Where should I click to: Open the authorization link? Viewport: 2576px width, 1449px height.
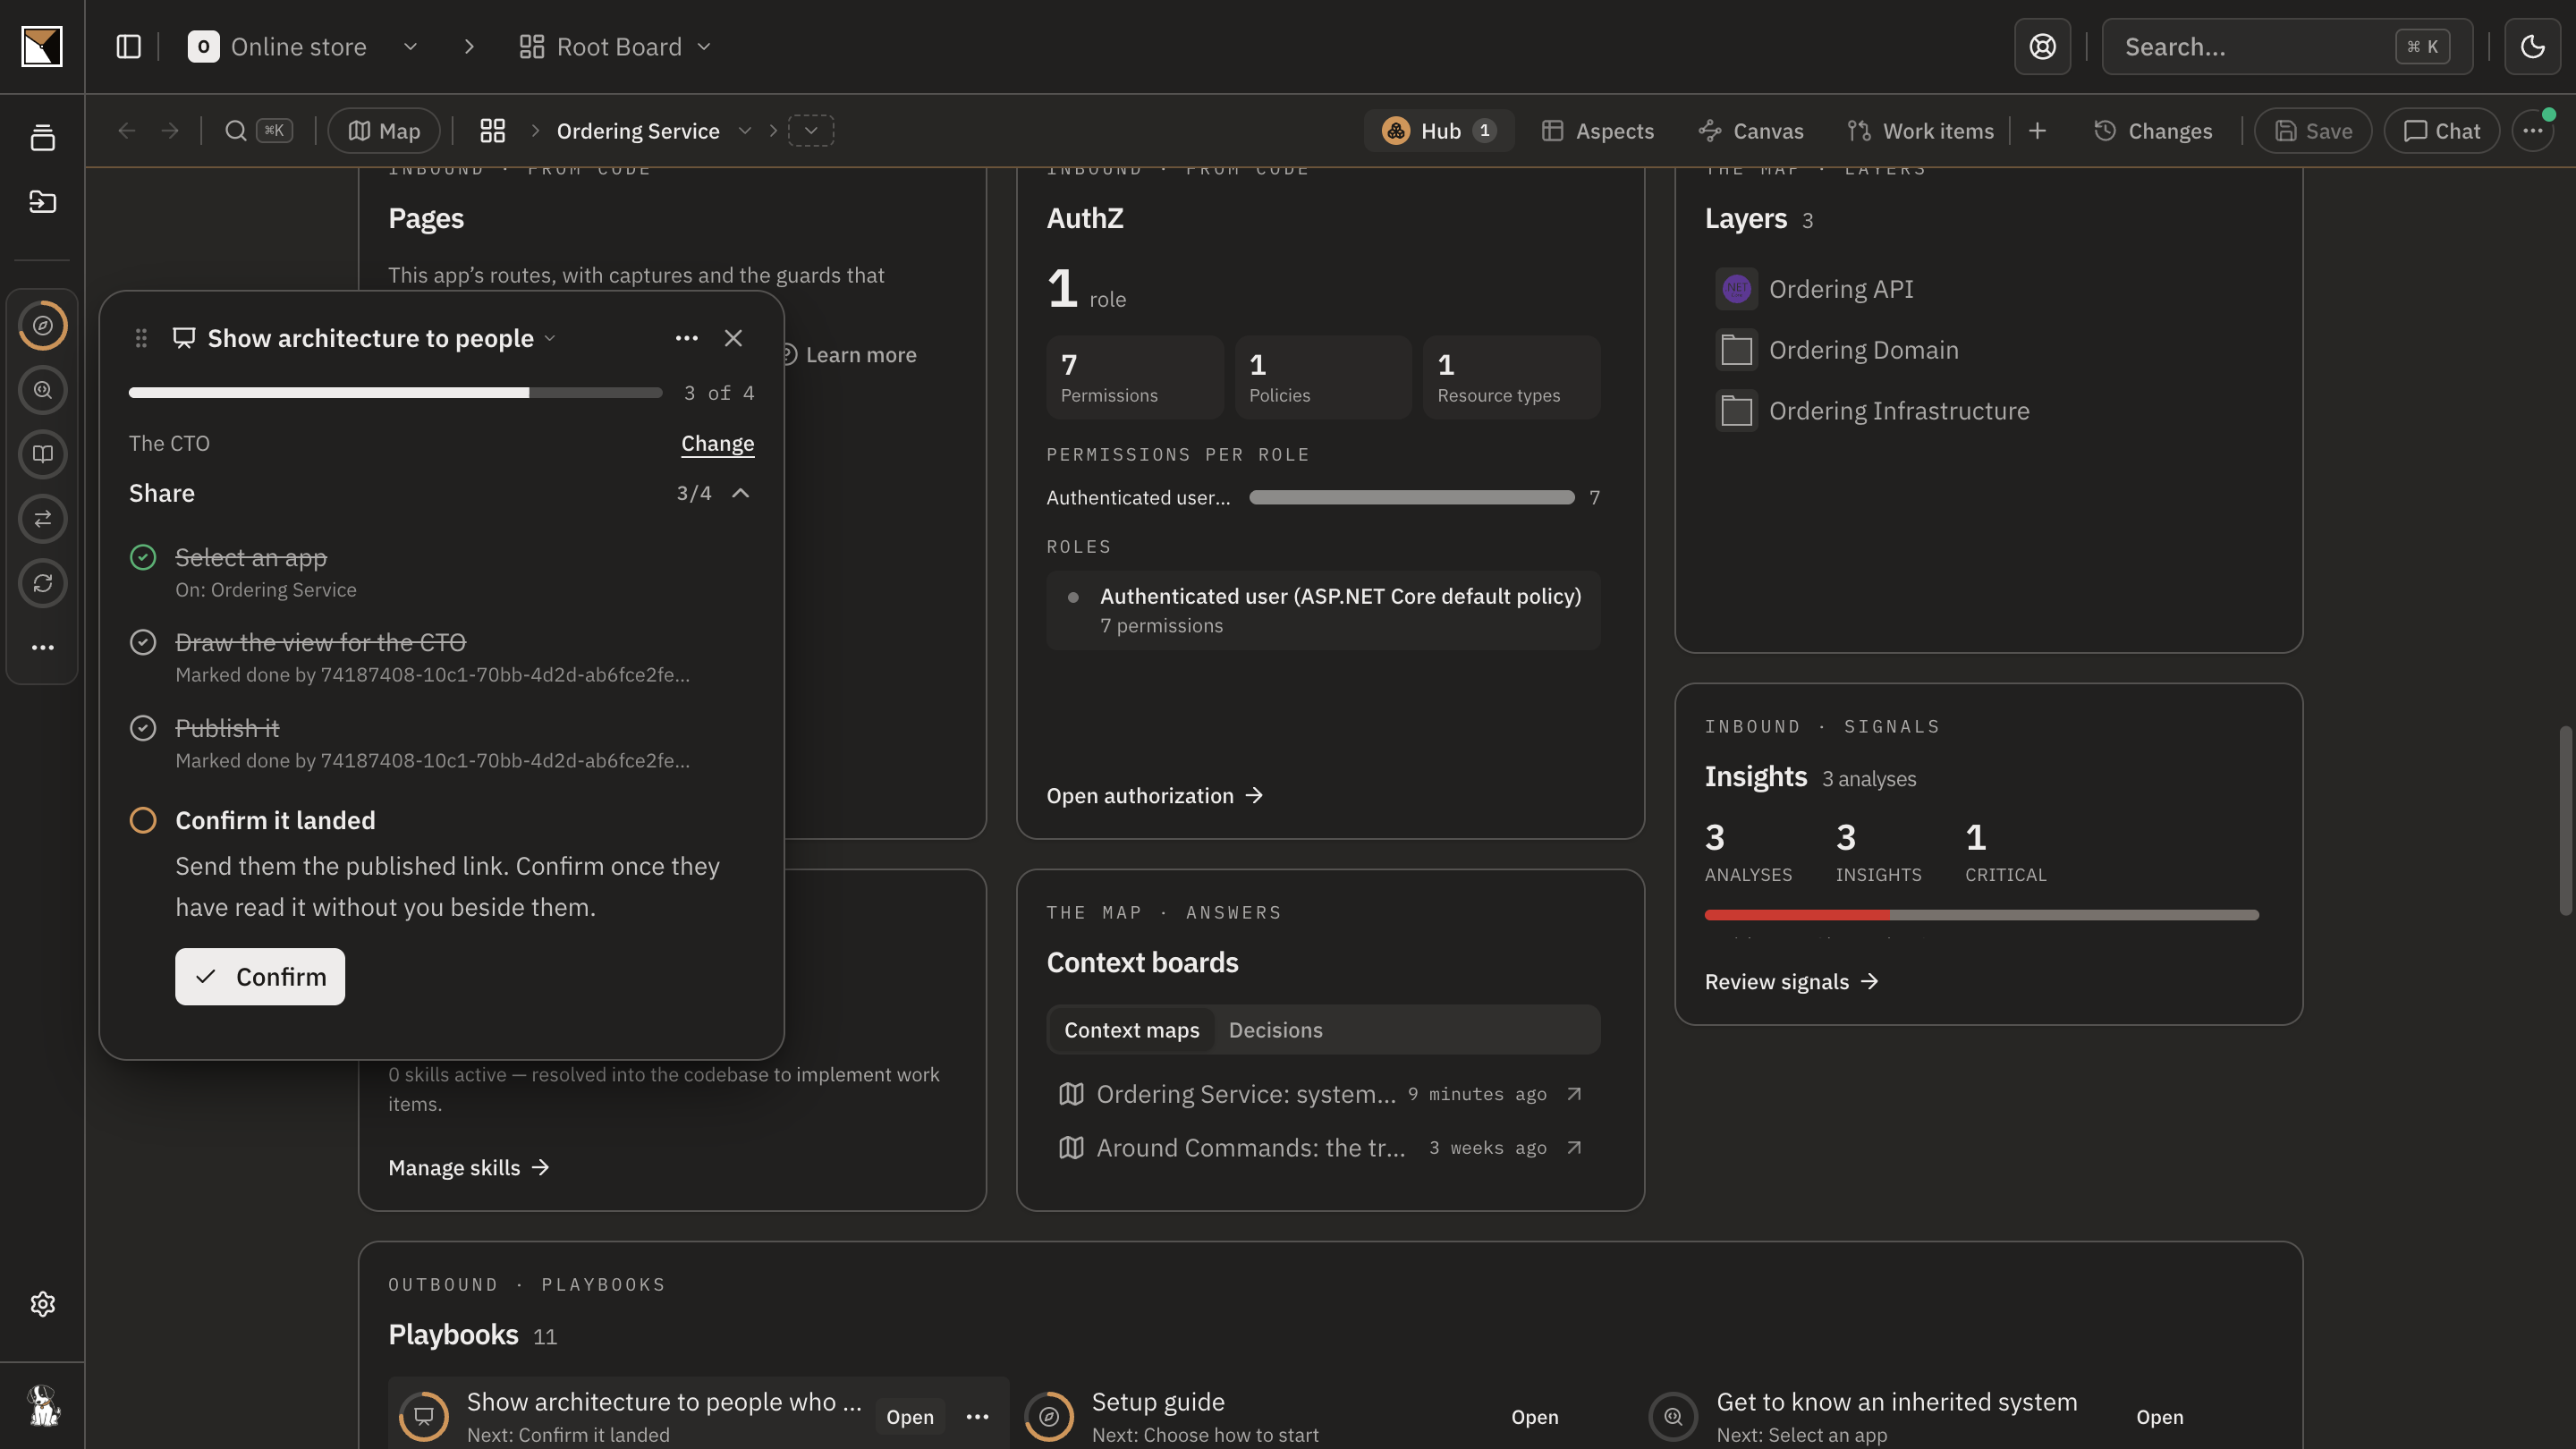1155,796
